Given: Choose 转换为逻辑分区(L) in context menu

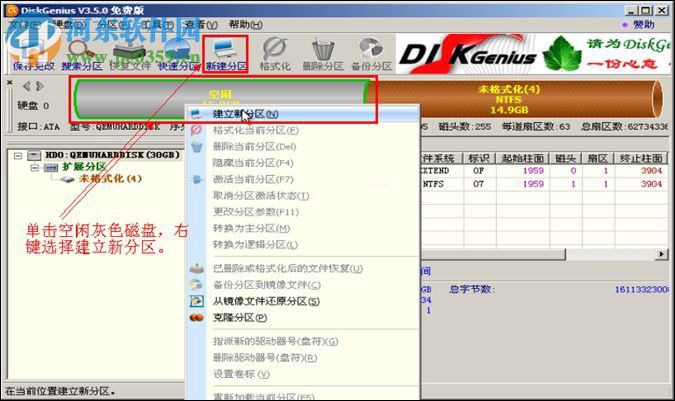Looking at the screenshot, I should point(303,245).
